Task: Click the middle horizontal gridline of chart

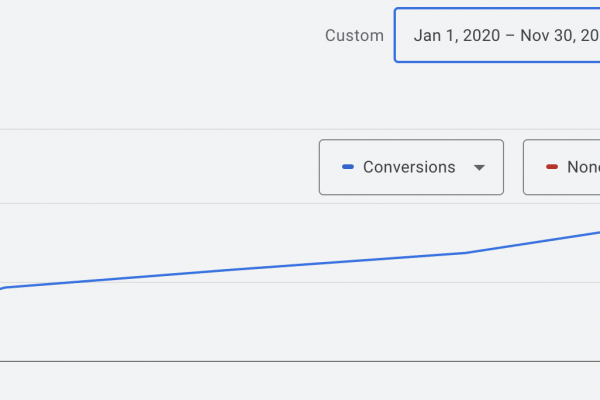Action: point(200,282)
